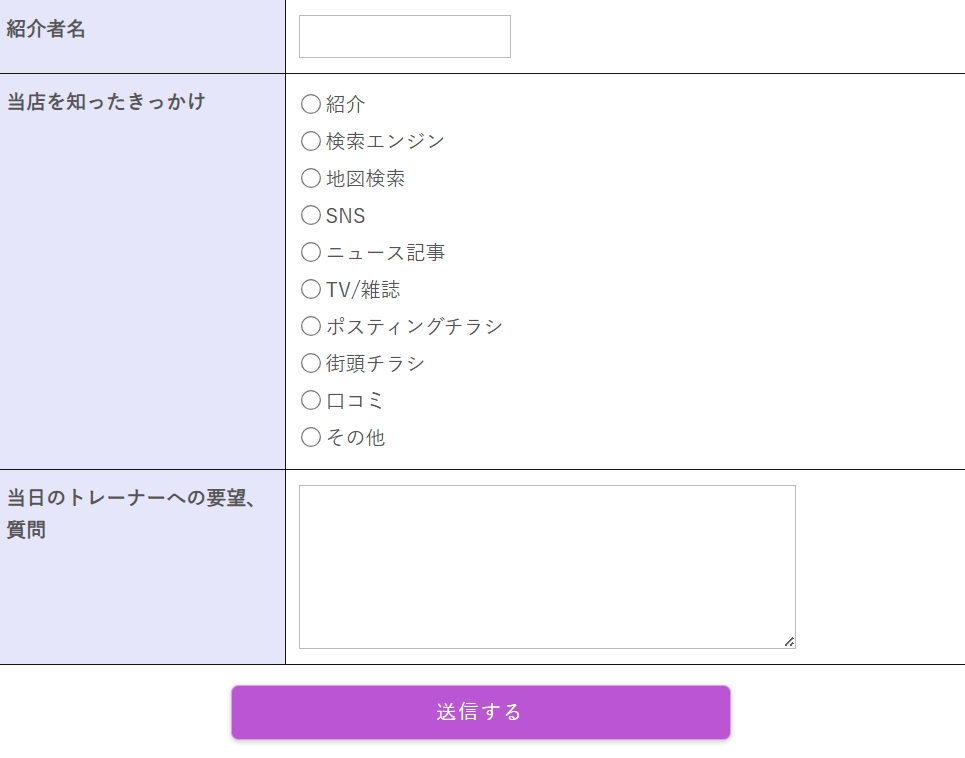Click the 検索エンジン label text
The image size is (965, 758).
[x=385, y=141]
